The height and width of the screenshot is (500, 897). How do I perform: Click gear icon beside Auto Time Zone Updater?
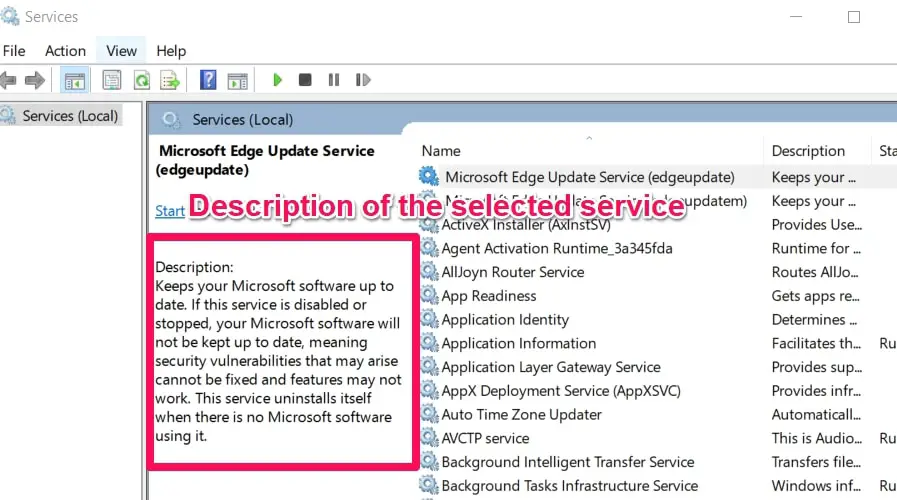[x=430, y=413]
